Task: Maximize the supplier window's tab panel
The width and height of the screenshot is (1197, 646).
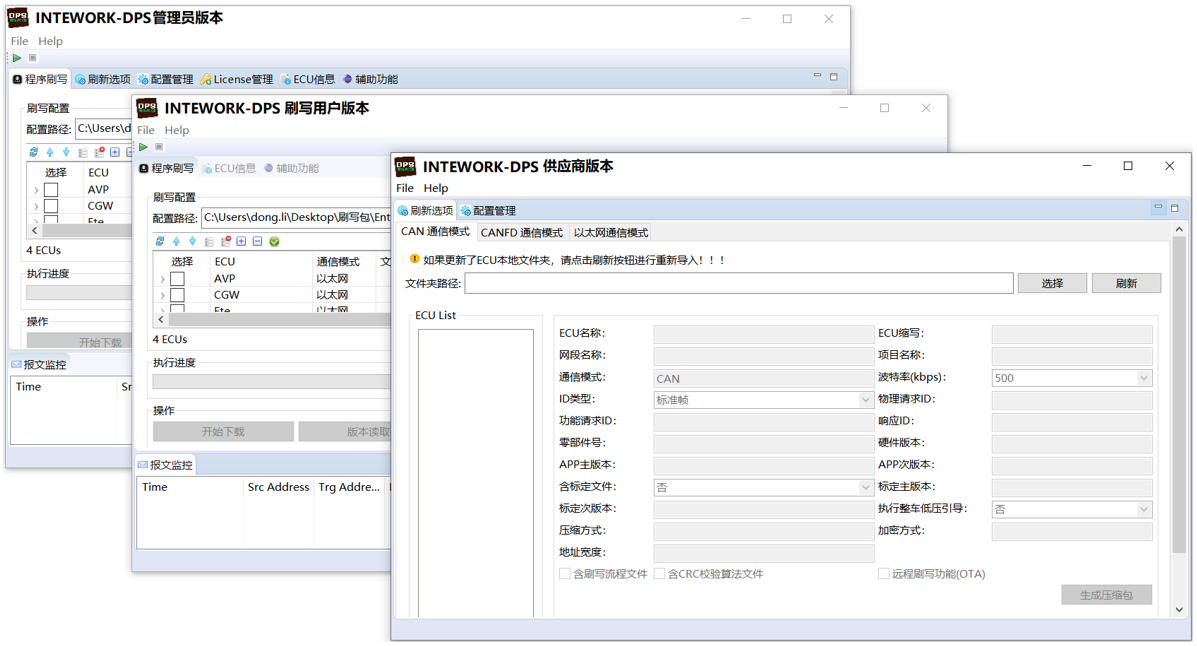Action: click(x=1175, y=208)
